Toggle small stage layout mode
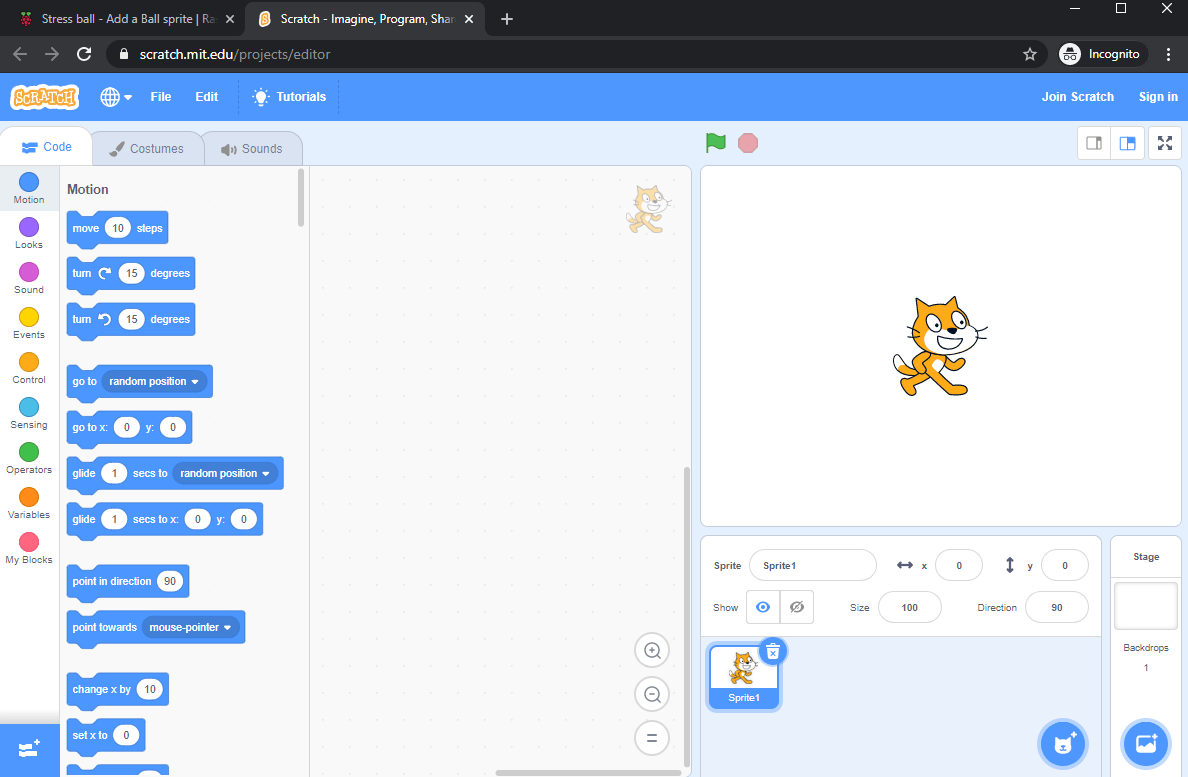Screen dimensions: 1188x777 1093,143
